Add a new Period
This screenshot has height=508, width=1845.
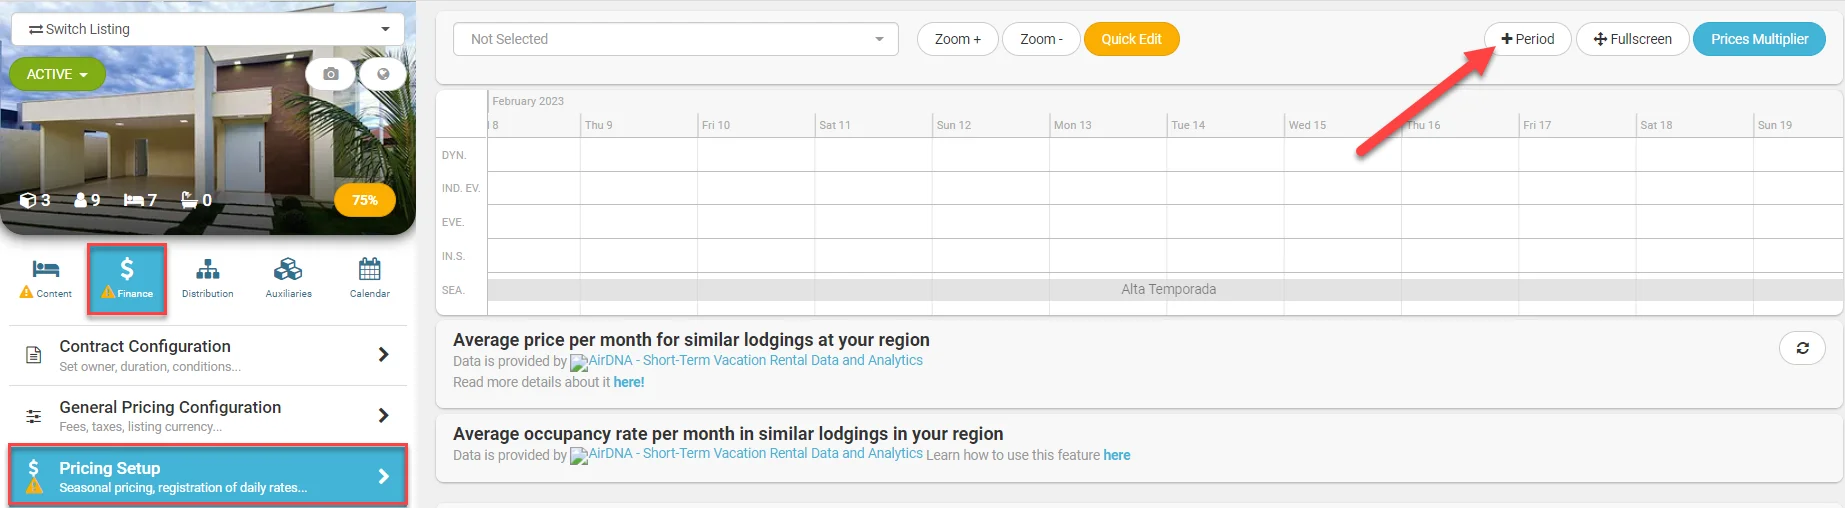[x=1527, y=39]
